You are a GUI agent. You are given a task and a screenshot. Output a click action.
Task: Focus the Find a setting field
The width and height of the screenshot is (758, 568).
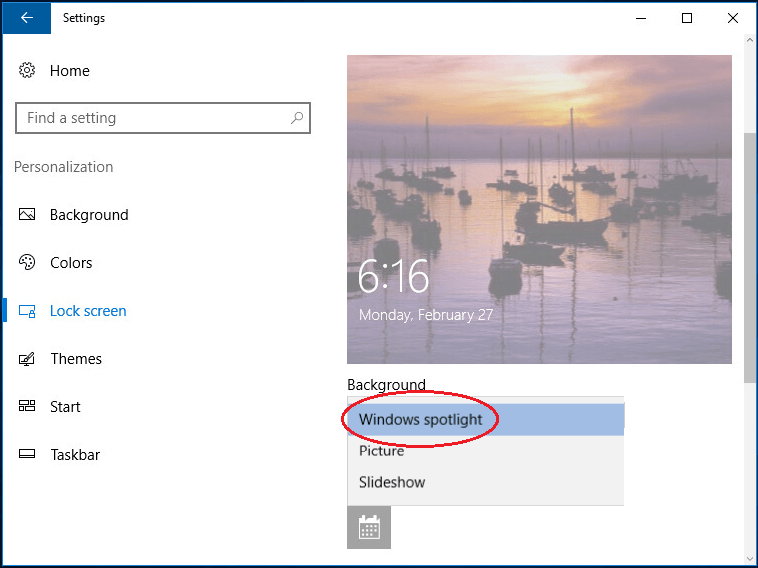[x=163, y=118]
